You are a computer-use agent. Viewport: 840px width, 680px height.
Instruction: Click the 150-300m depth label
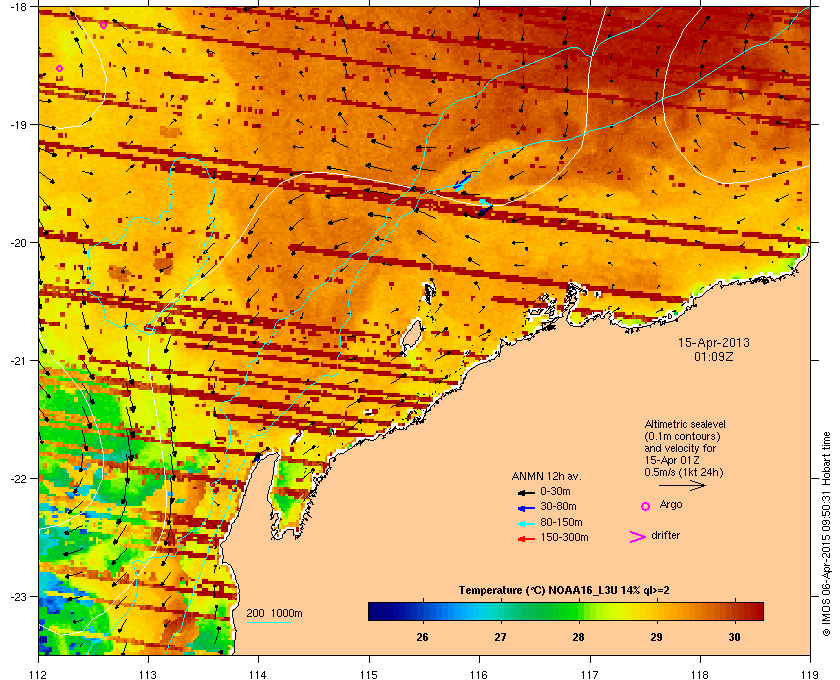pos(564,537)
